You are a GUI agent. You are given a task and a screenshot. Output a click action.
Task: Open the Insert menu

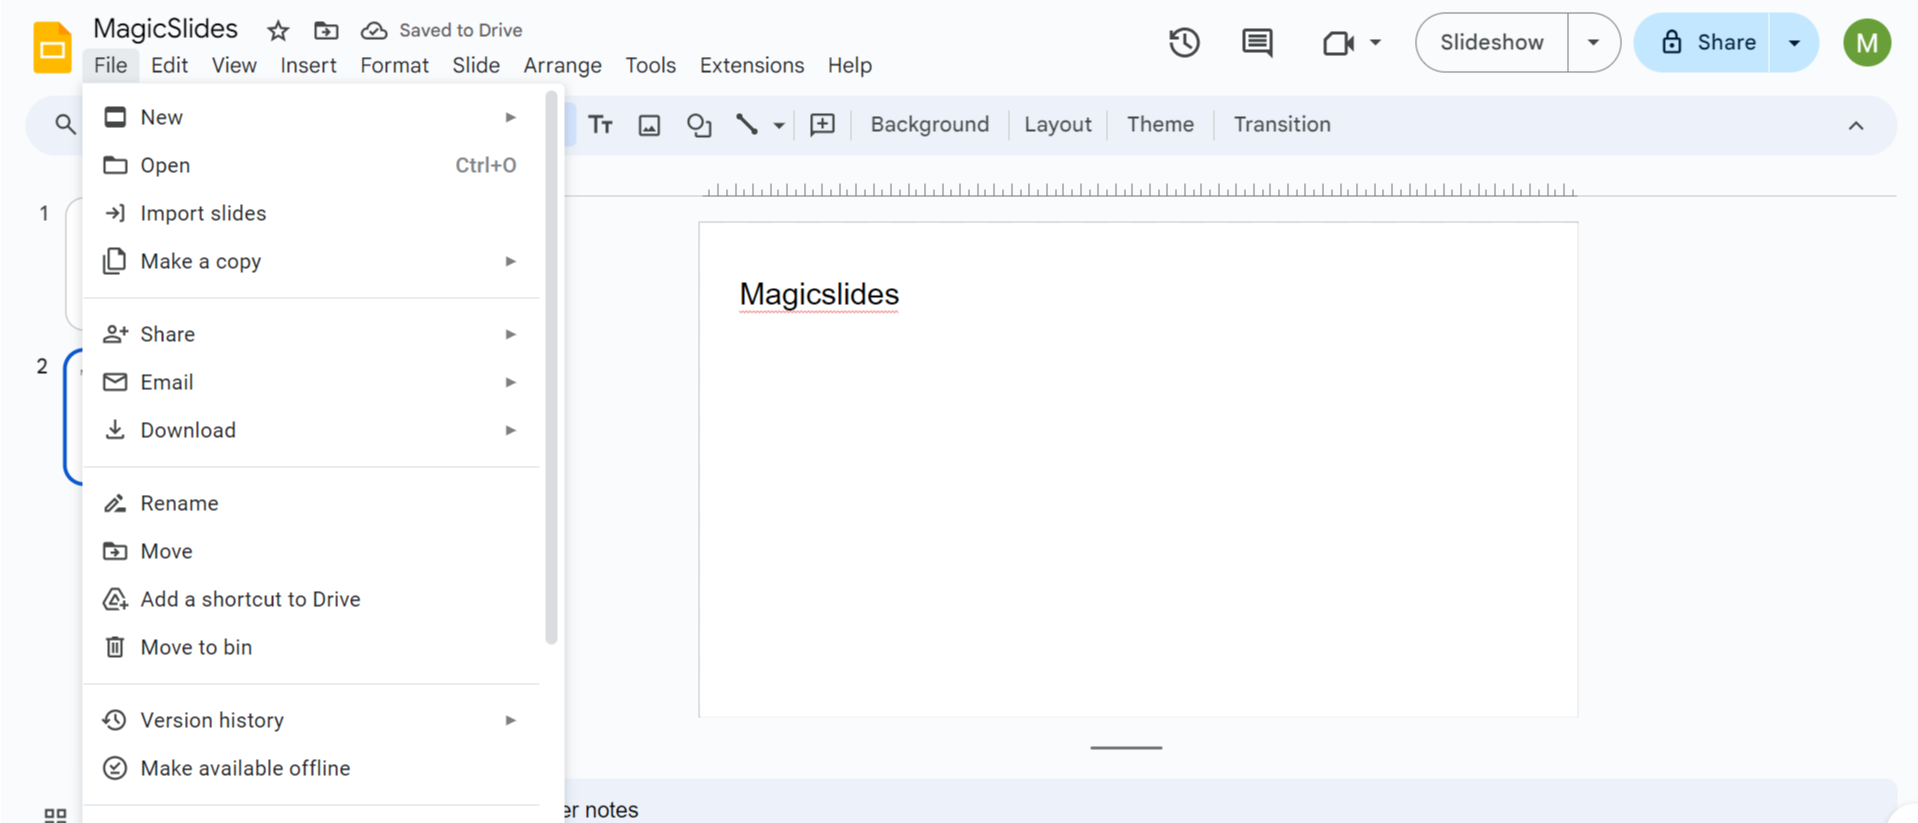tap(308, 65)
